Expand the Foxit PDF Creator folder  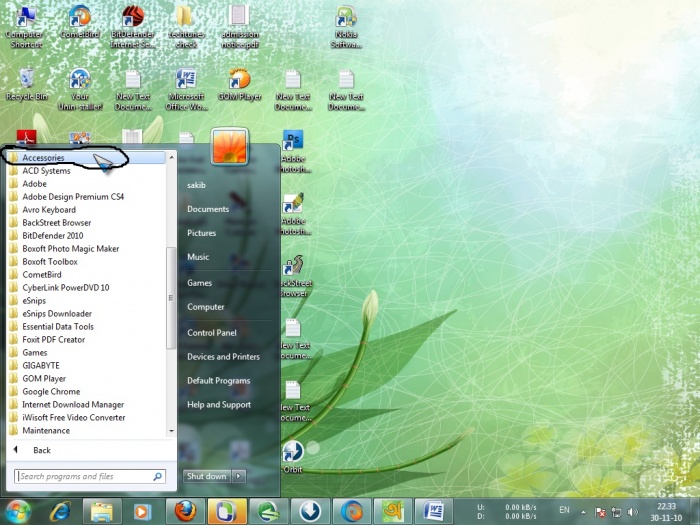[x=87, y=339]
